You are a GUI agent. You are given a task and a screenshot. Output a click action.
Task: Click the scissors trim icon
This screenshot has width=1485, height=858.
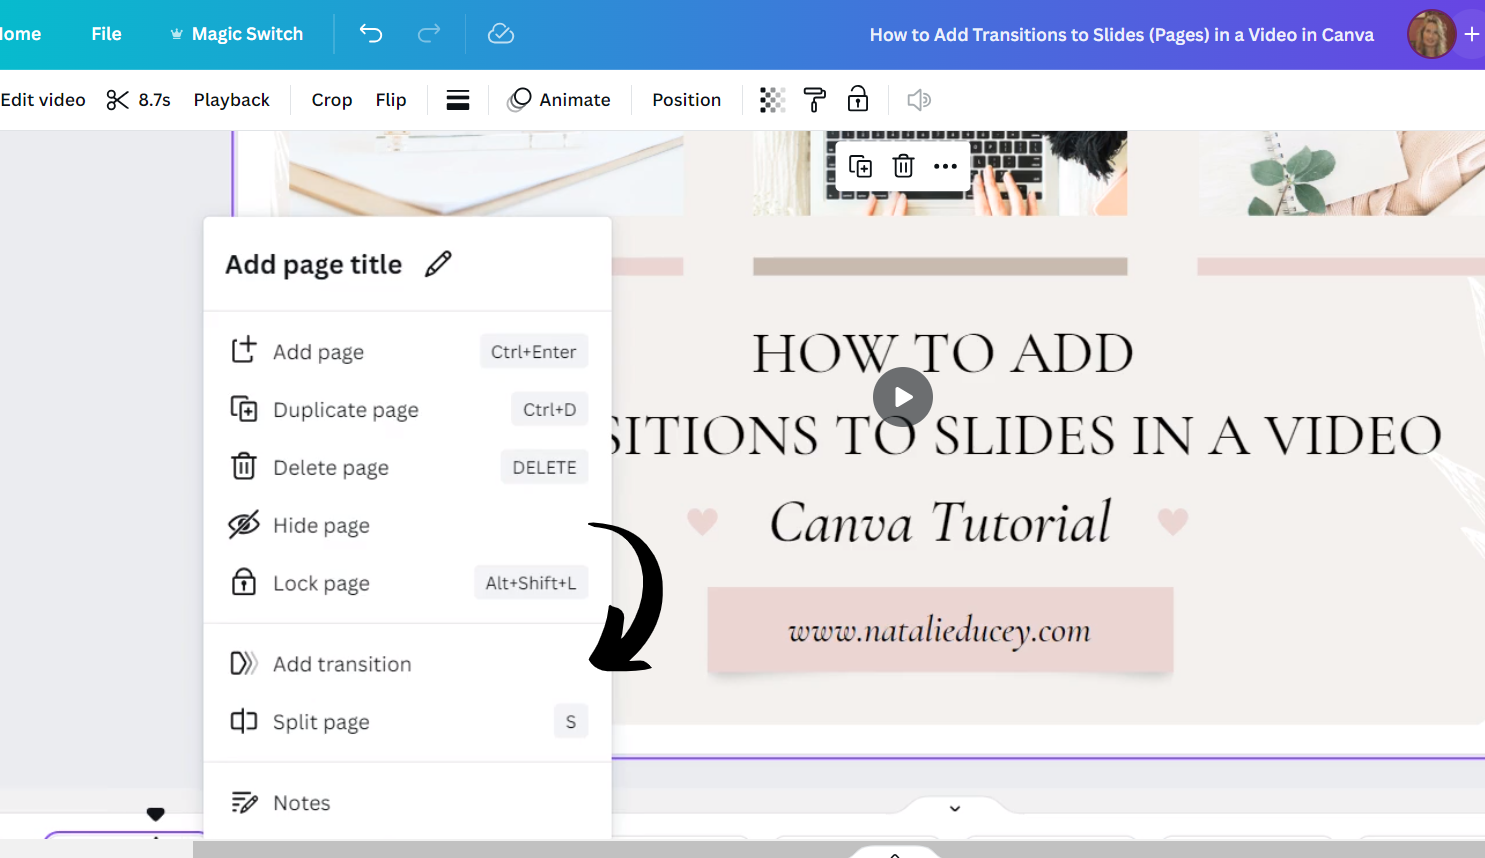pyautogui.click(x=118, y=100)
